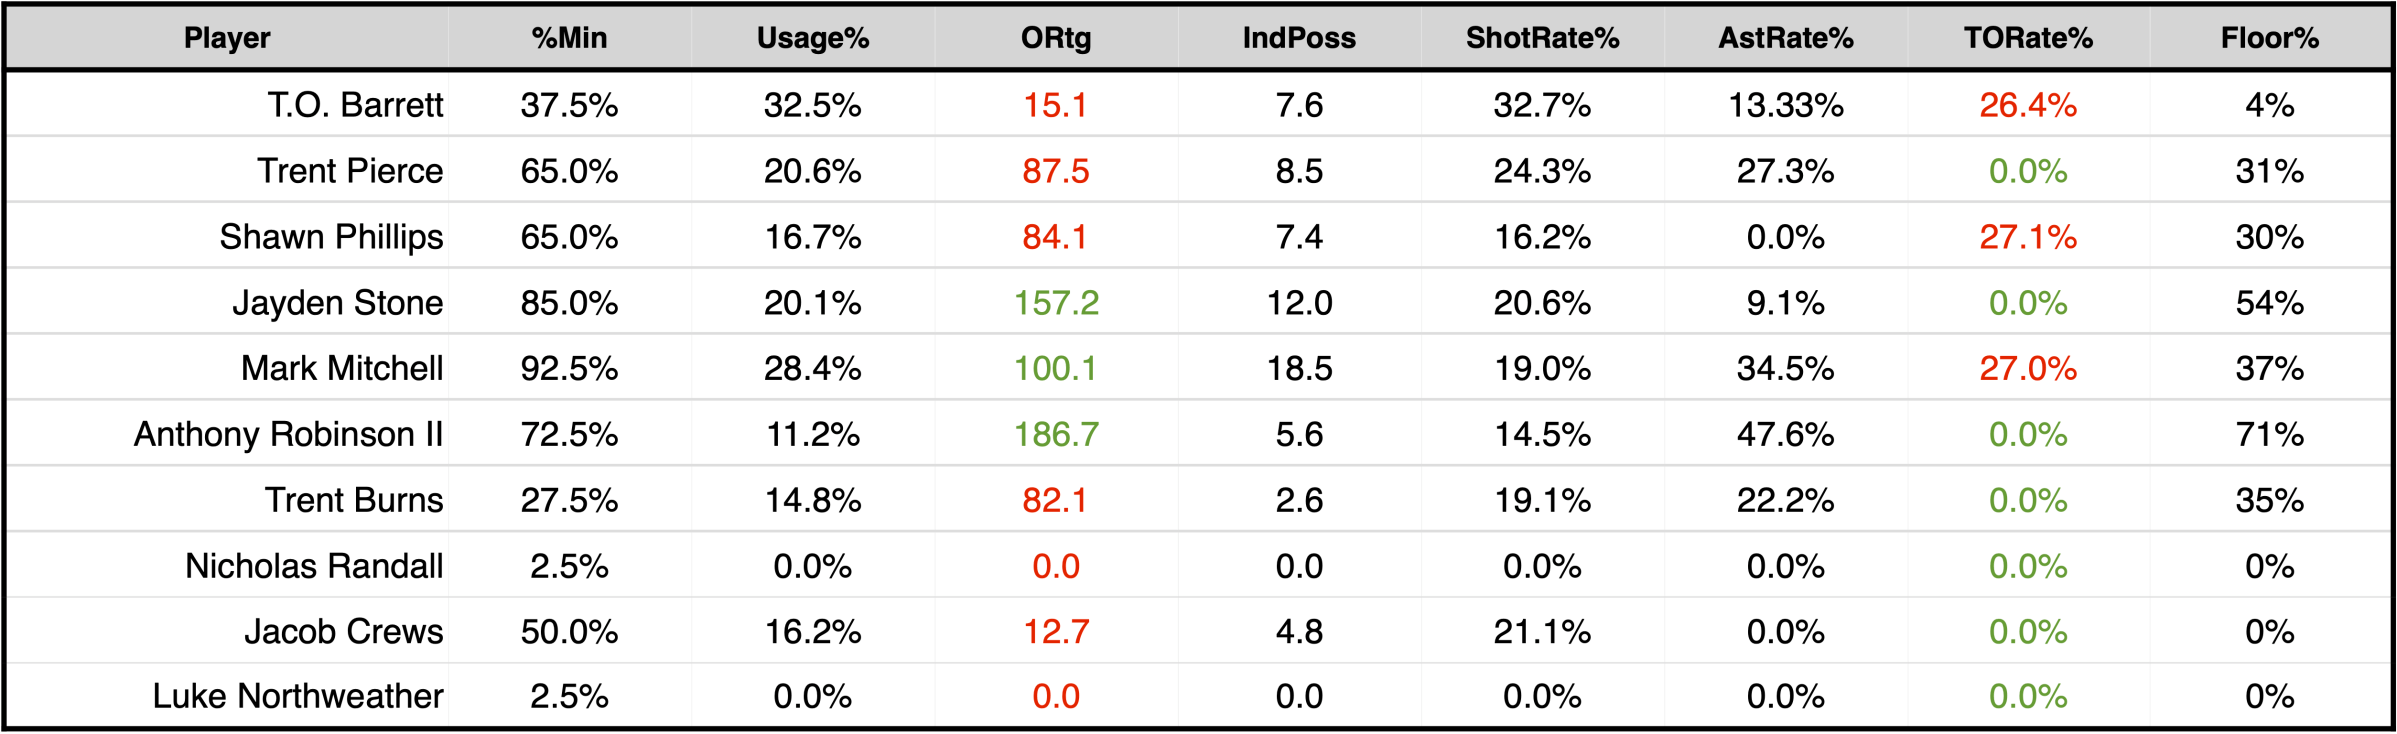Click the Usage% column header

812,38
